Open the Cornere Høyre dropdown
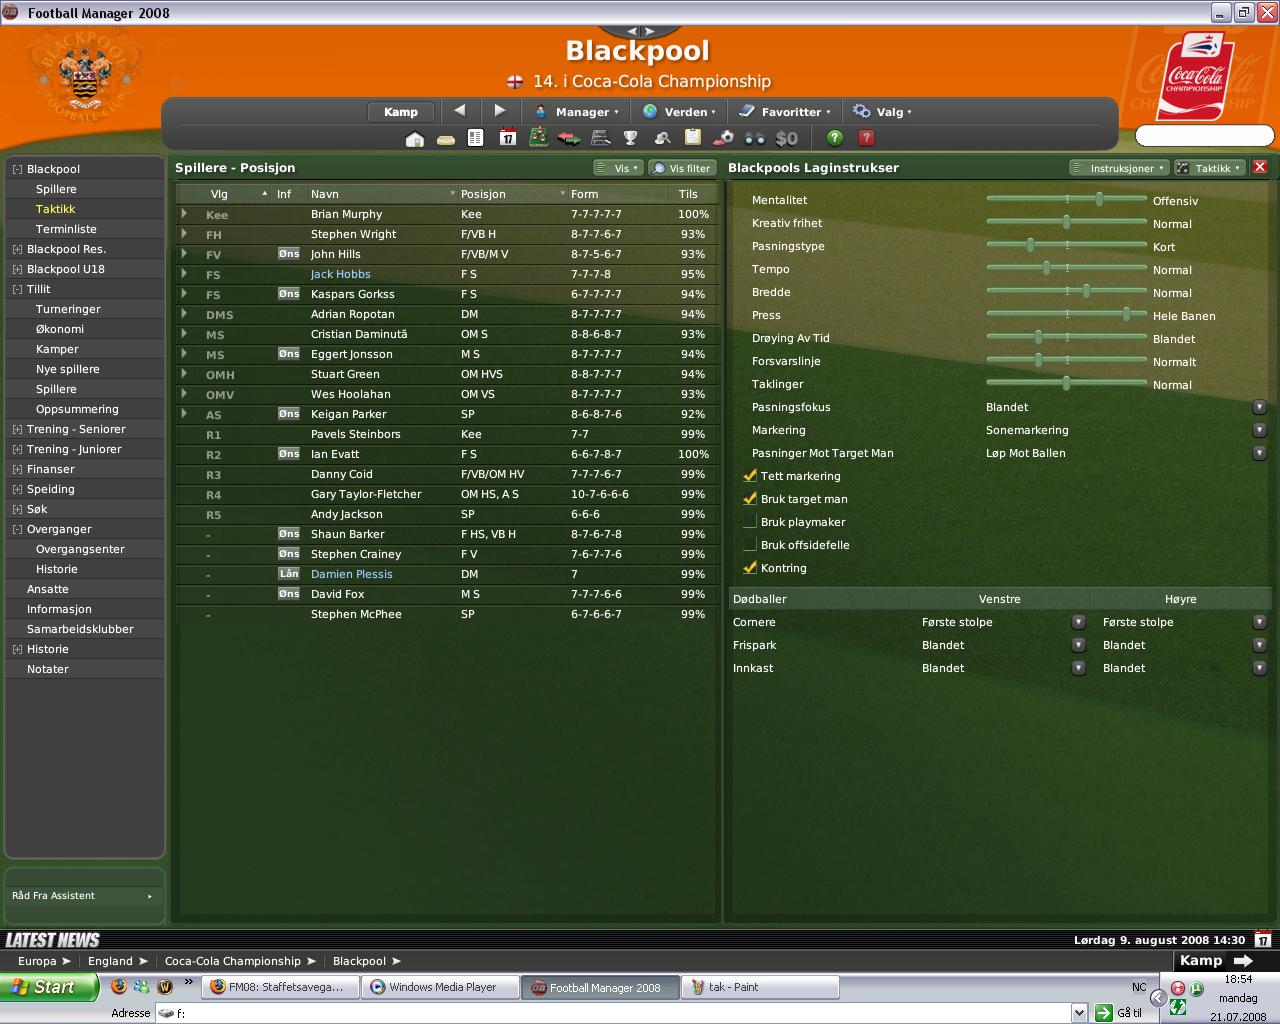The image size is (1280, 1024). [x=1259, y=622]
